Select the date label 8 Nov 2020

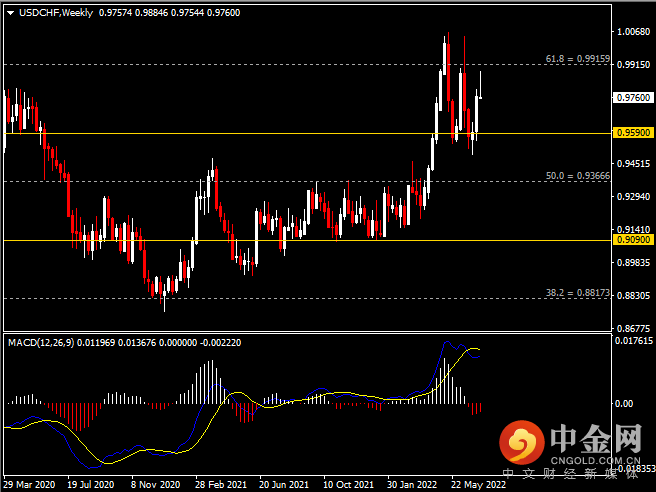click(155, 484)
